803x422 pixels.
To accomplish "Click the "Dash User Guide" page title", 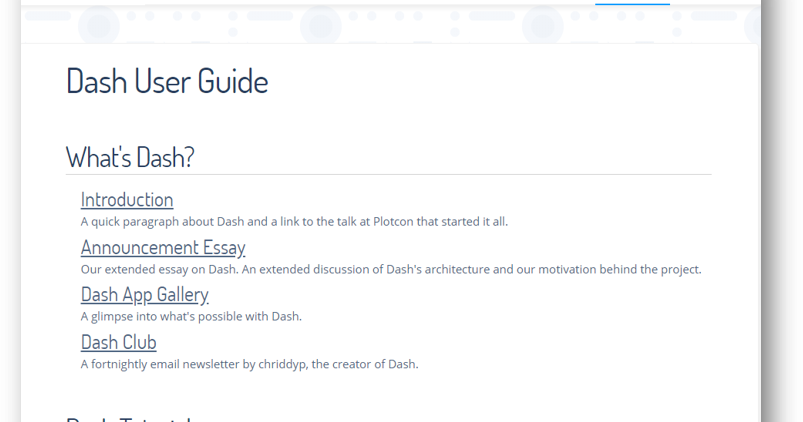I will (167, 81).
